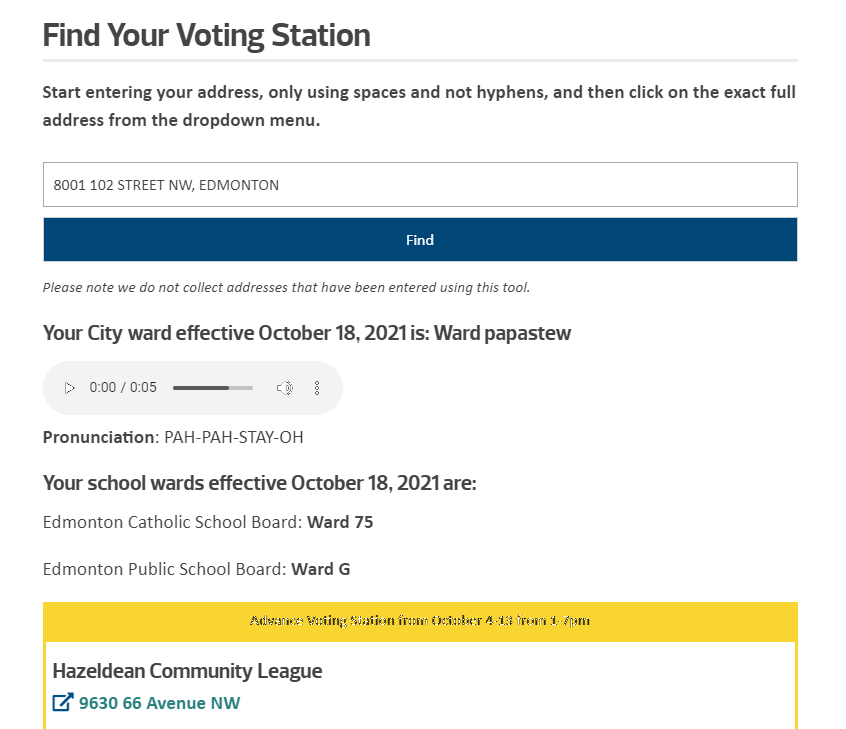Click the Ward papastew heading text

[x=502, y=333]
